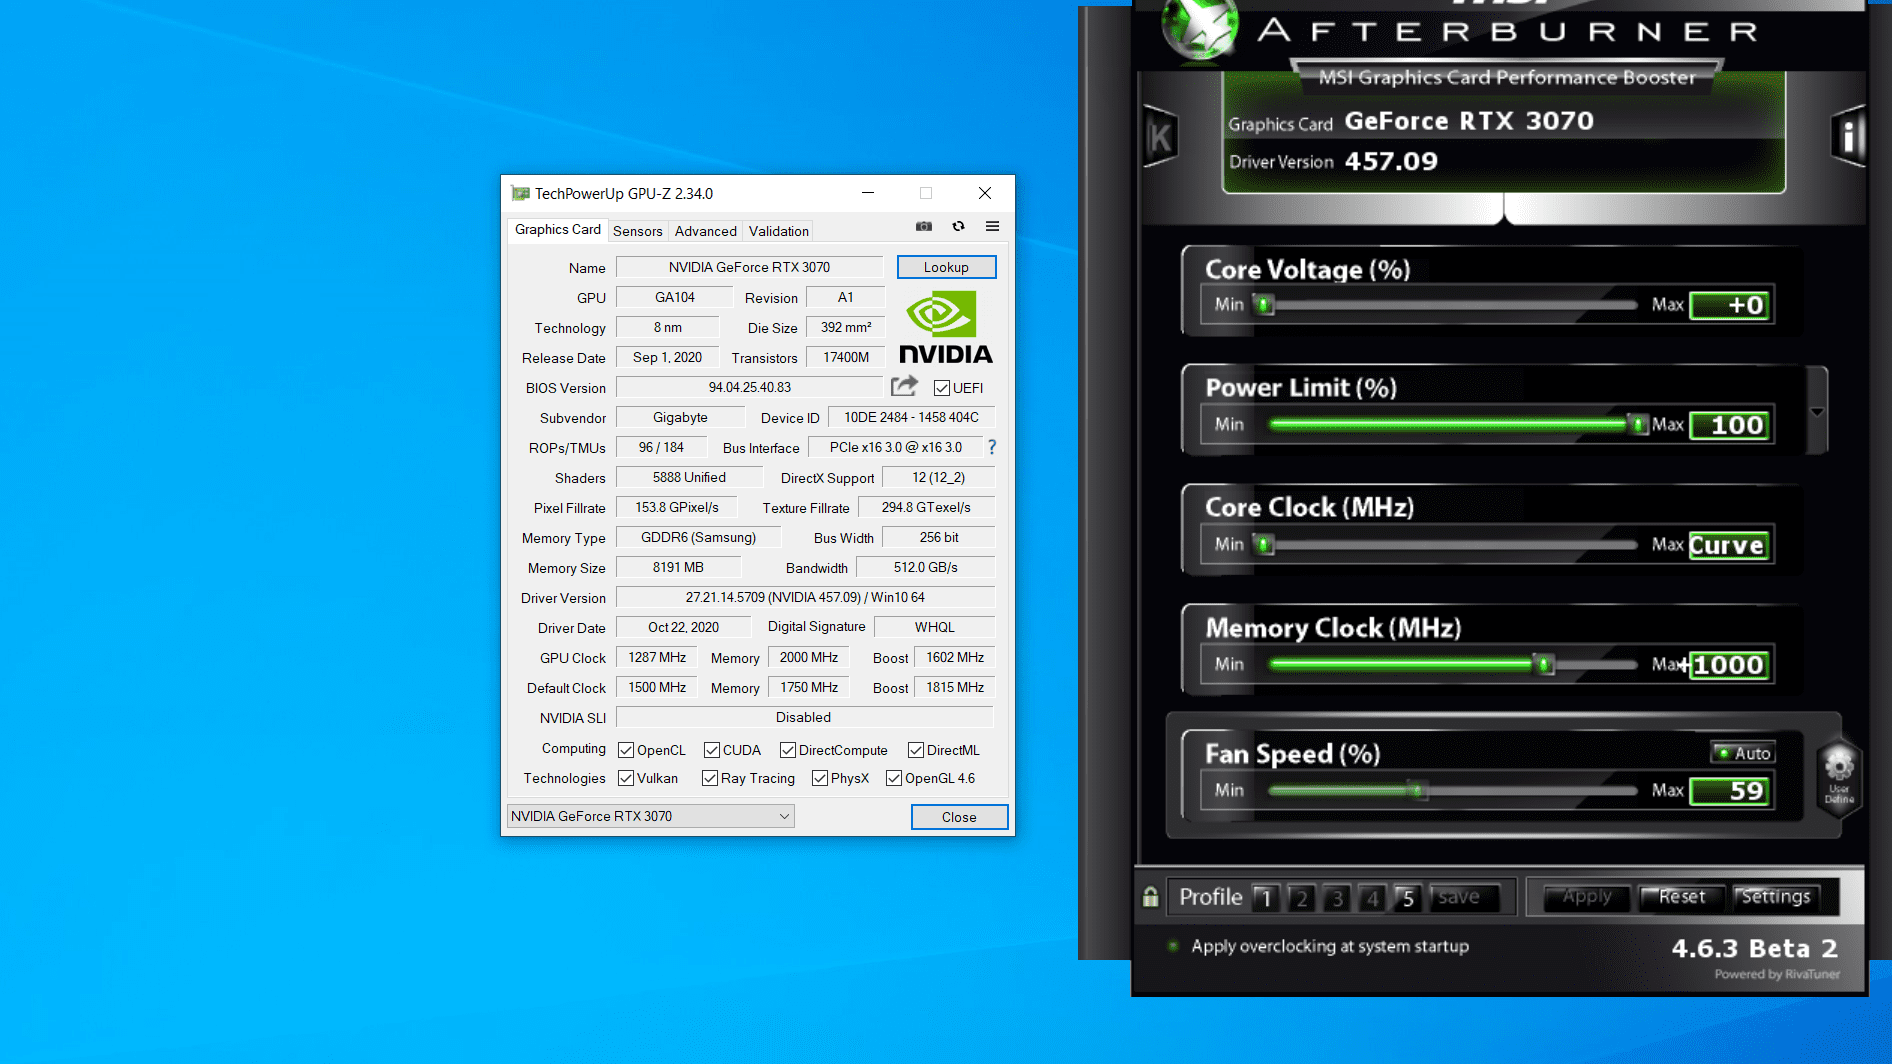The image size is (1892, 1064).
Task: Open Afterburner information i button
Action: [x=1849, y=137]
